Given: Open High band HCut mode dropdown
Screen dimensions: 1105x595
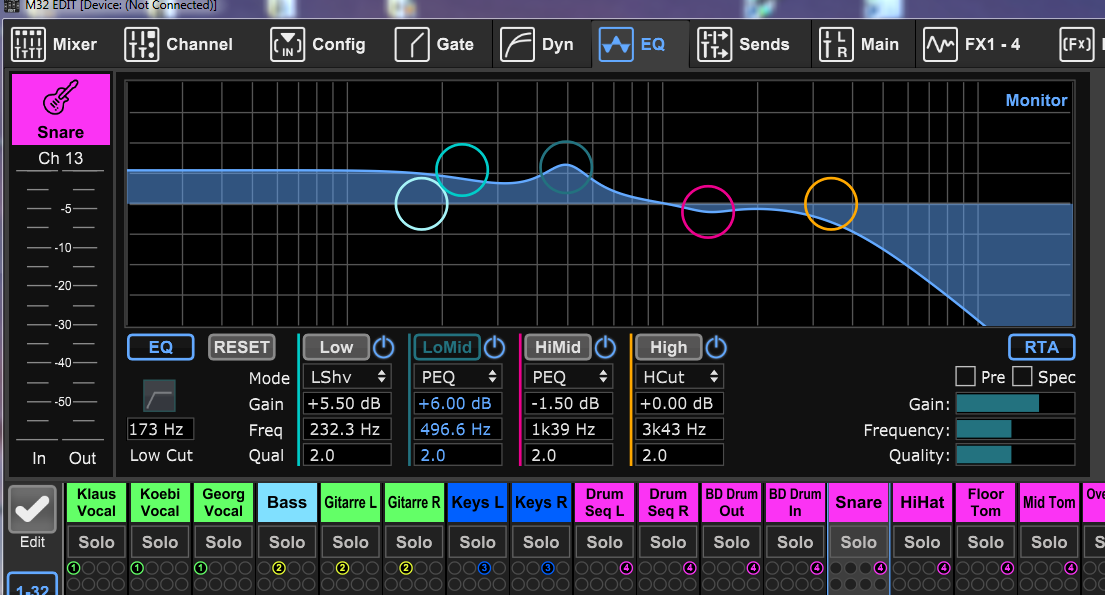Looking at the screenshot, I should tap(679, 376).
